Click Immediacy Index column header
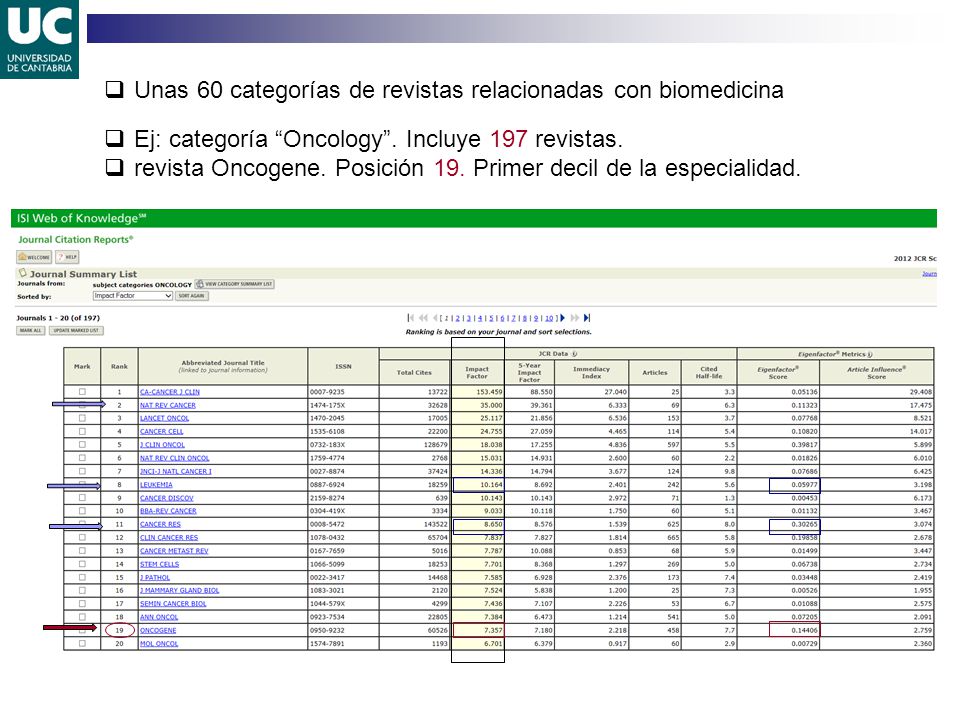Image resolution: width=960 pixels, height=720 pixels. coord(591,372)
